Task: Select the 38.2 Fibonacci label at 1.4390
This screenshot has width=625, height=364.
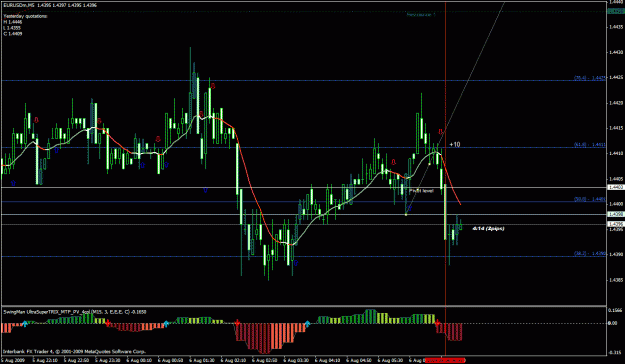Action: 590,254
